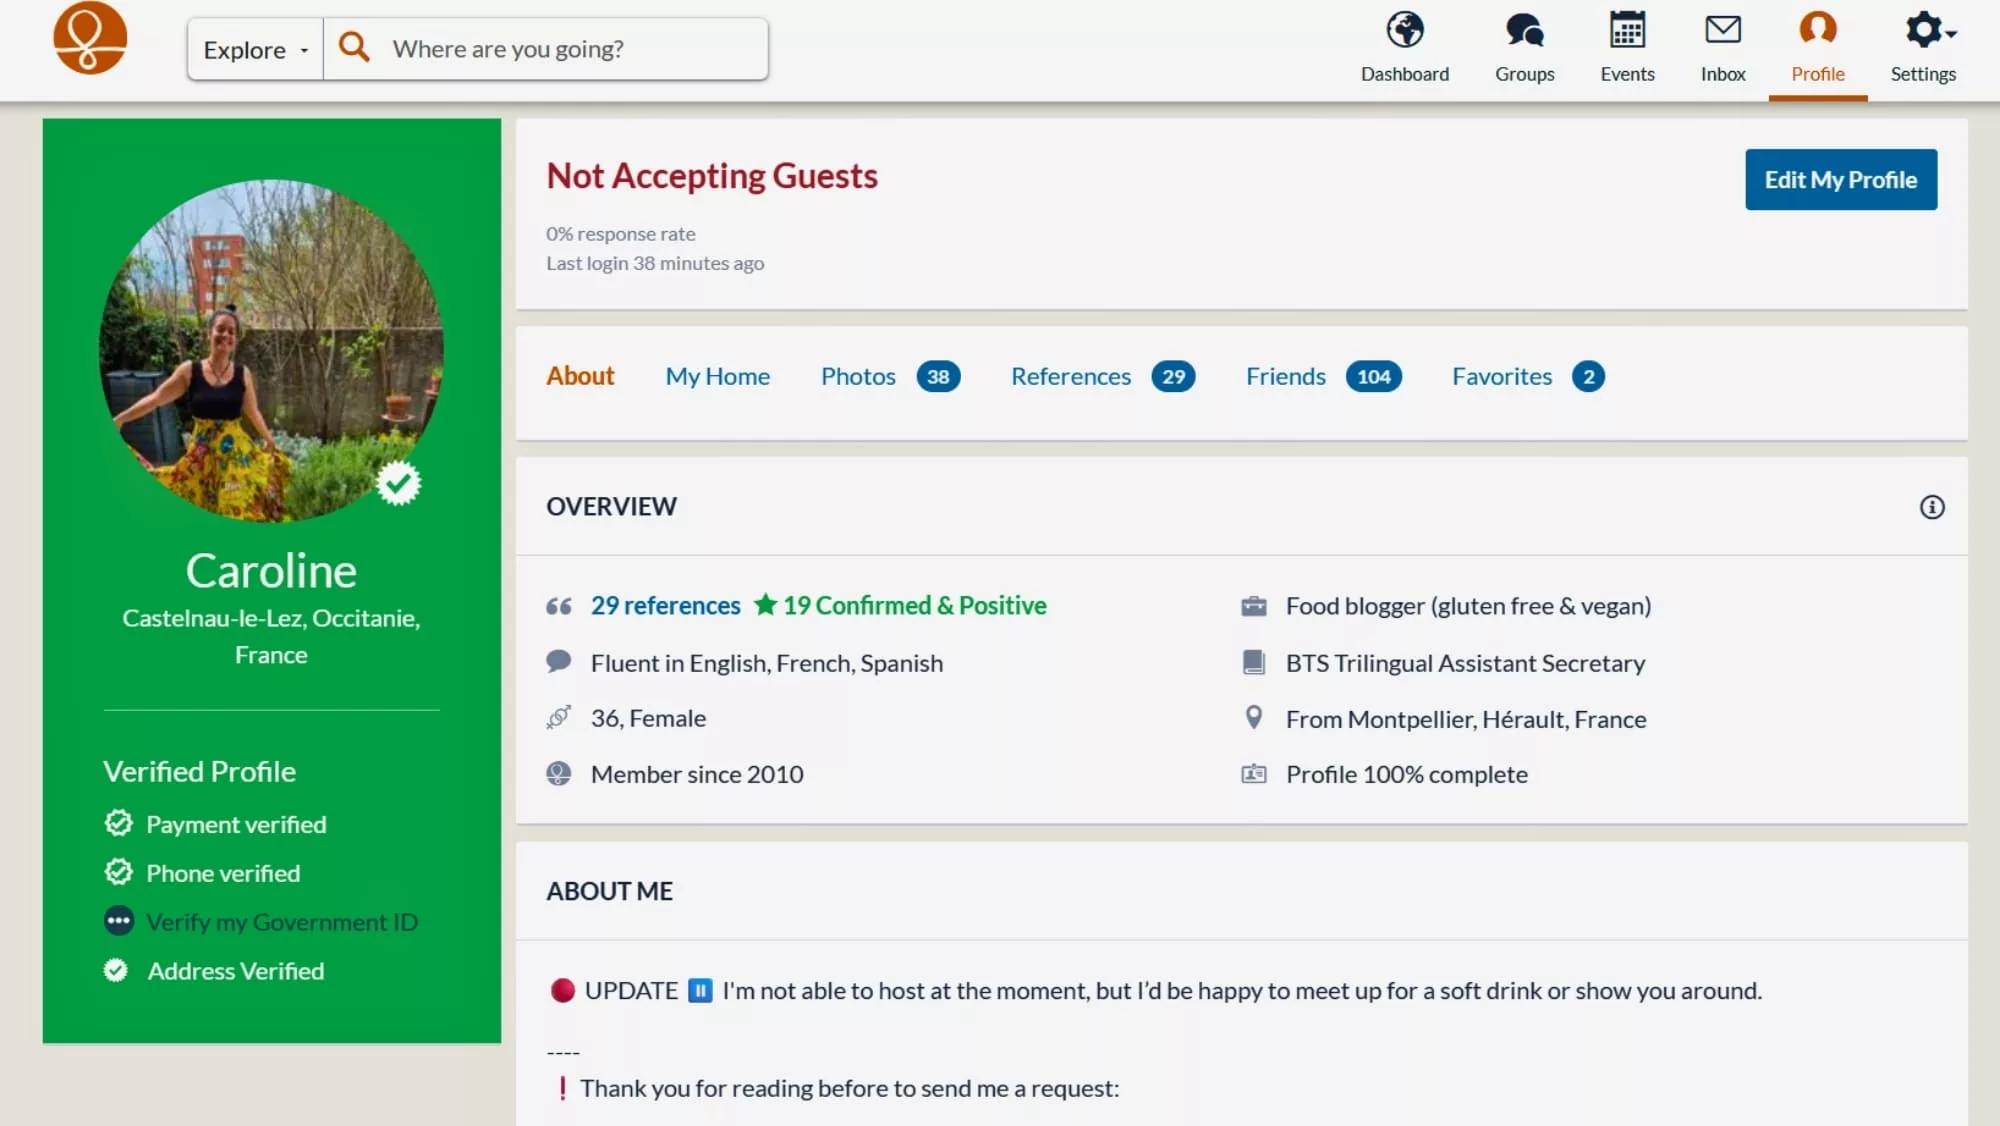Click the 'ABOUT ME' section heading
2000x1126 pixels.
coord(609,891)
